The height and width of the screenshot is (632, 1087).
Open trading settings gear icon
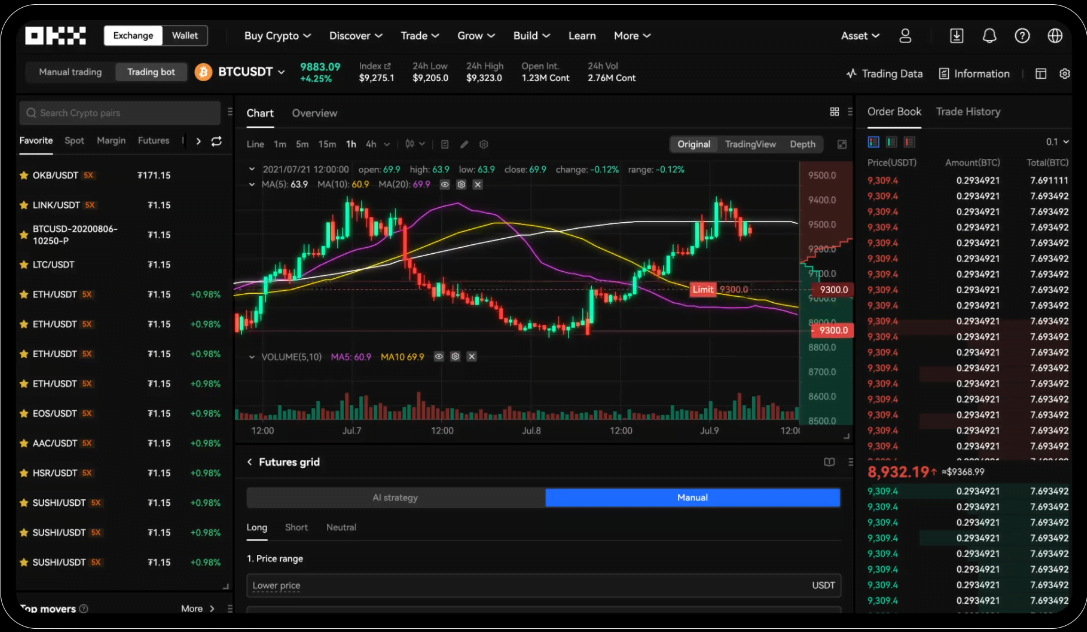click(1065, 73)
